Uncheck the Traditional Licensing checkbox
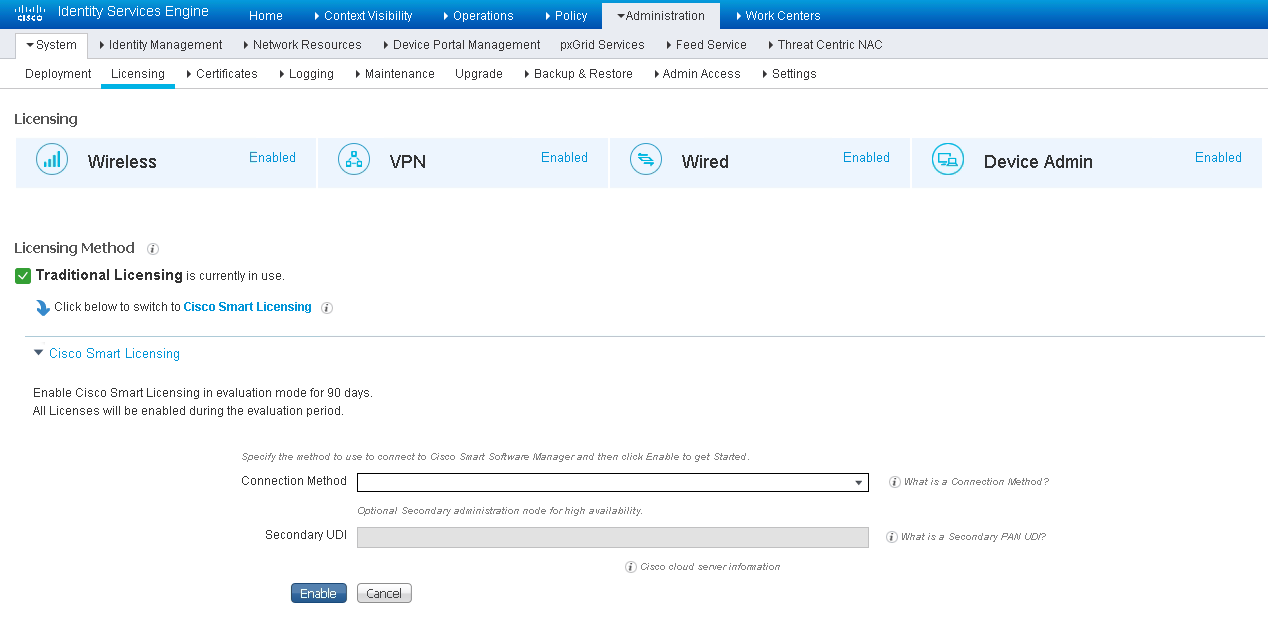 pyautogui.click(x=22, y=275)
